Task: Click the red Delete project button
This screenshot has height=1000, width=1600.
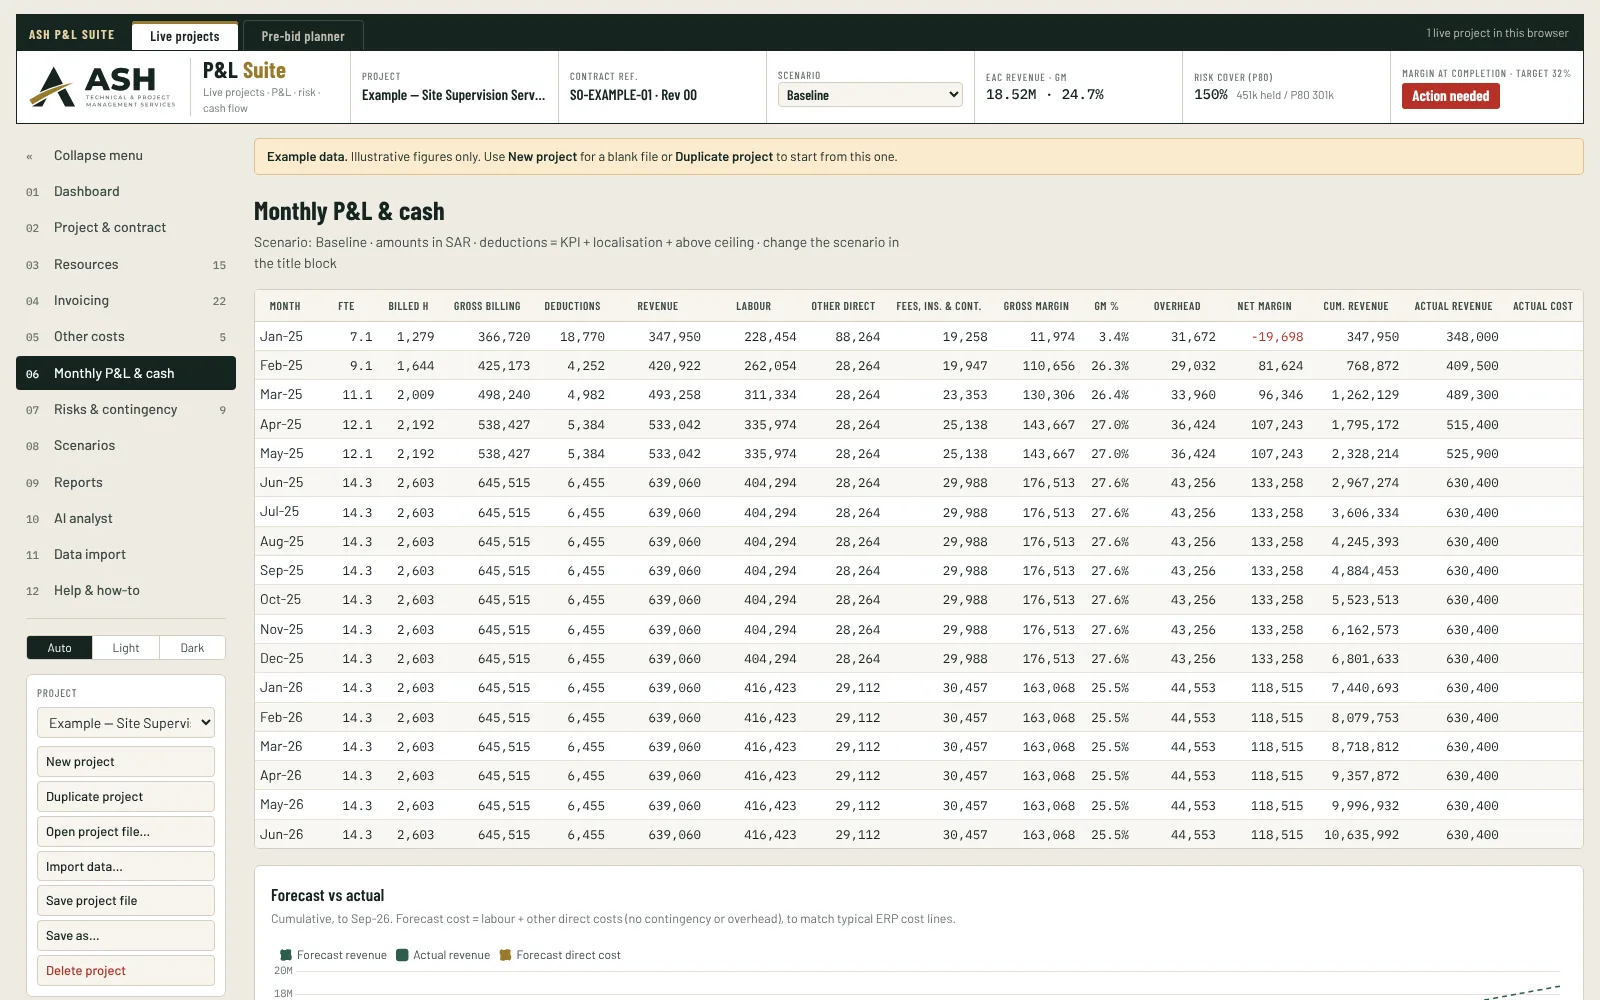Action: (x=126, y=971)
